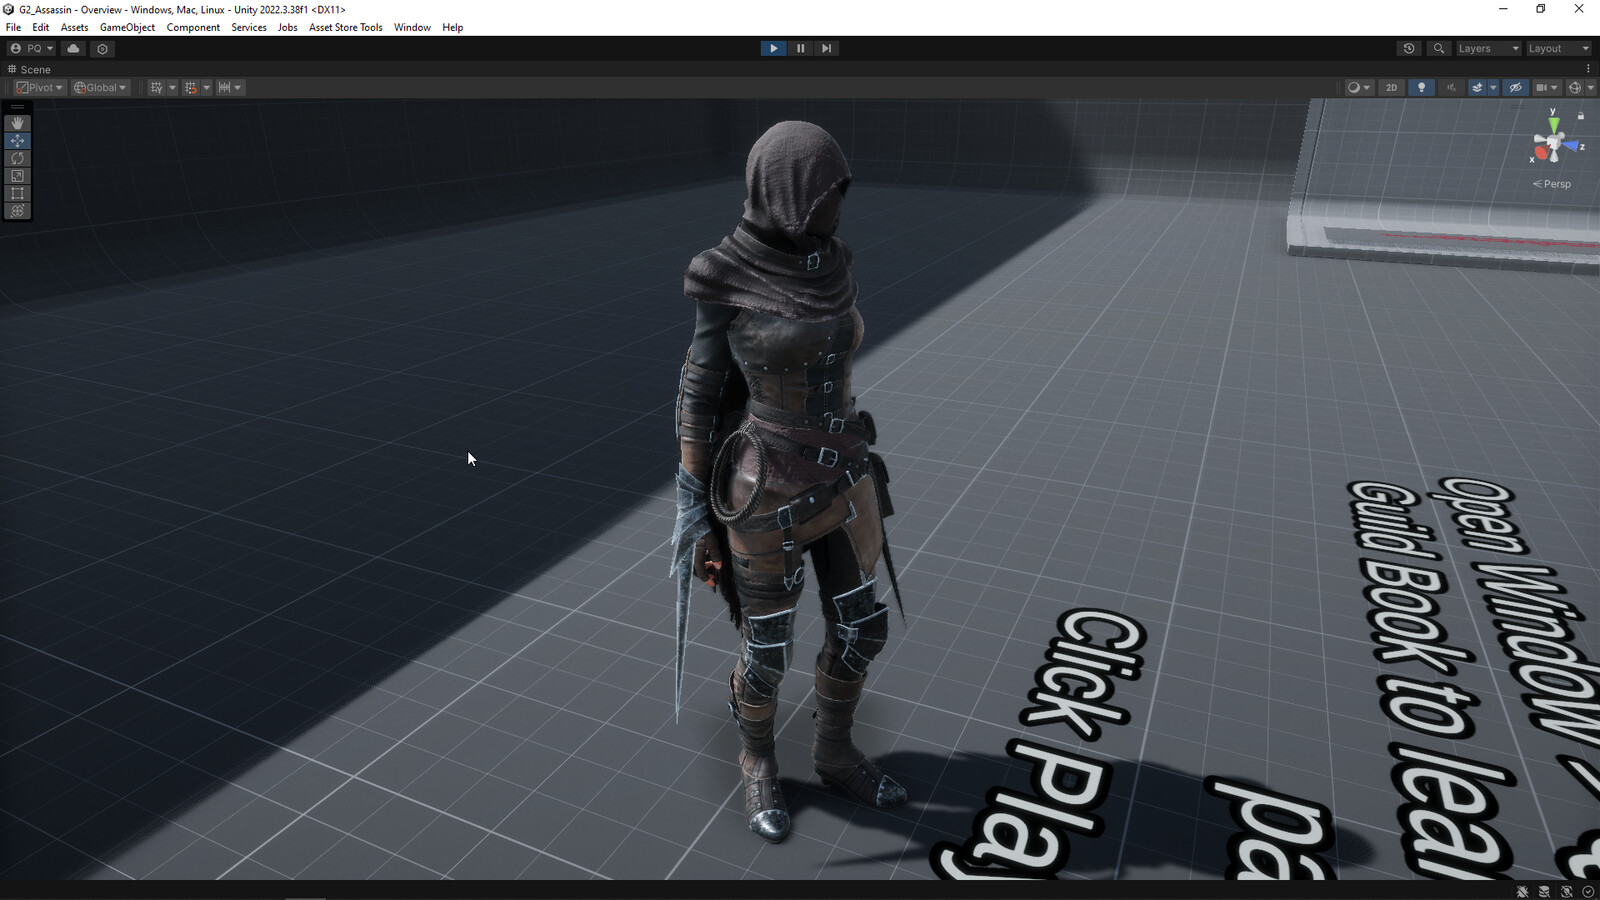
Task: Expand increment snapping options arrow
Action: pos(238,88)
